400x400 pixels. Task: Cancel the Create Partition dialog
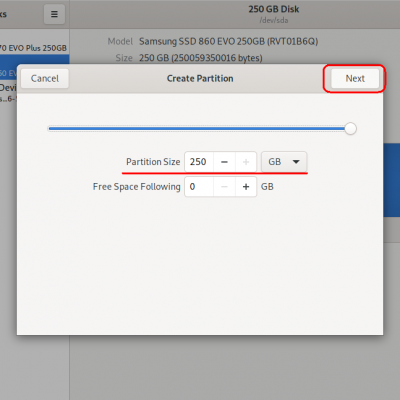(x=45, y=79)
